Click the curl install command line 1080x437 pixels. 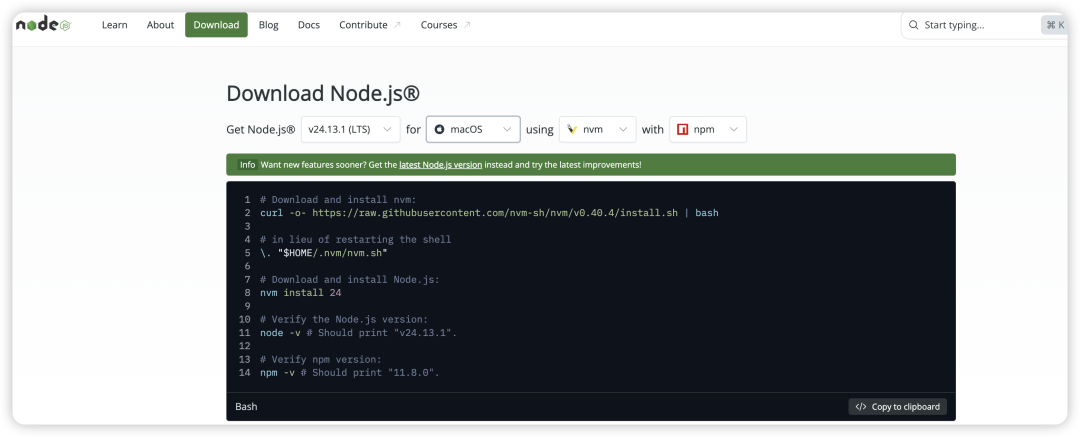pos(489,213)
